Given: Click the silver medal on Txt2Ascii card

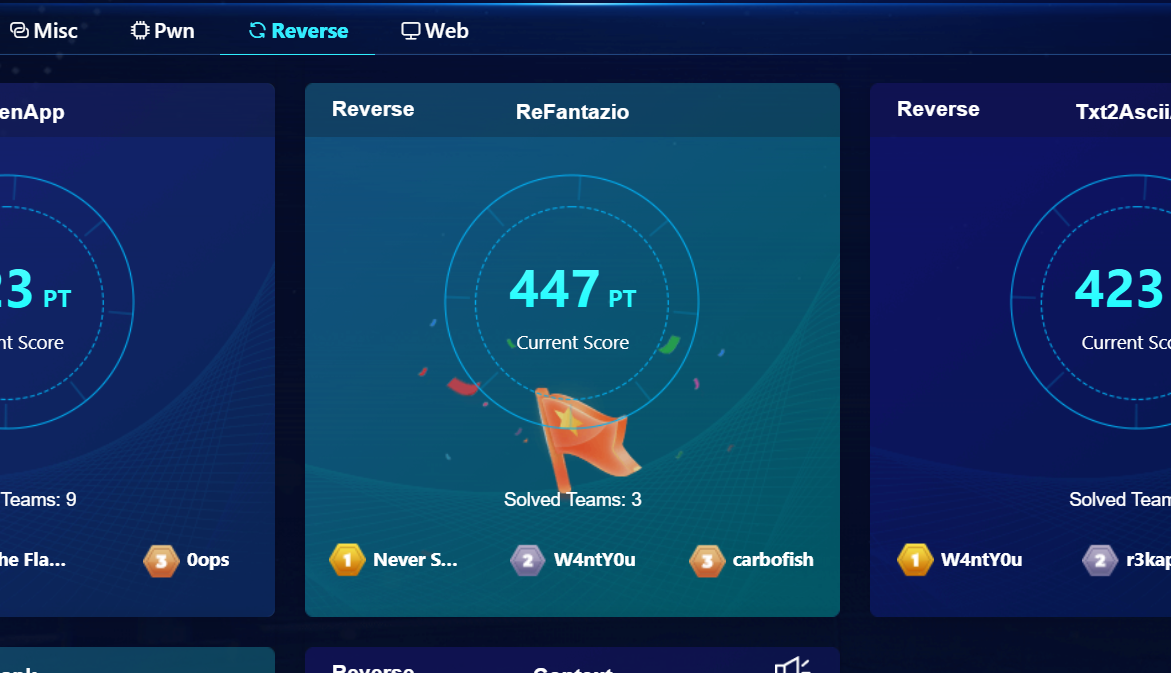Looking at the screenshot, I should point(1099,559).
